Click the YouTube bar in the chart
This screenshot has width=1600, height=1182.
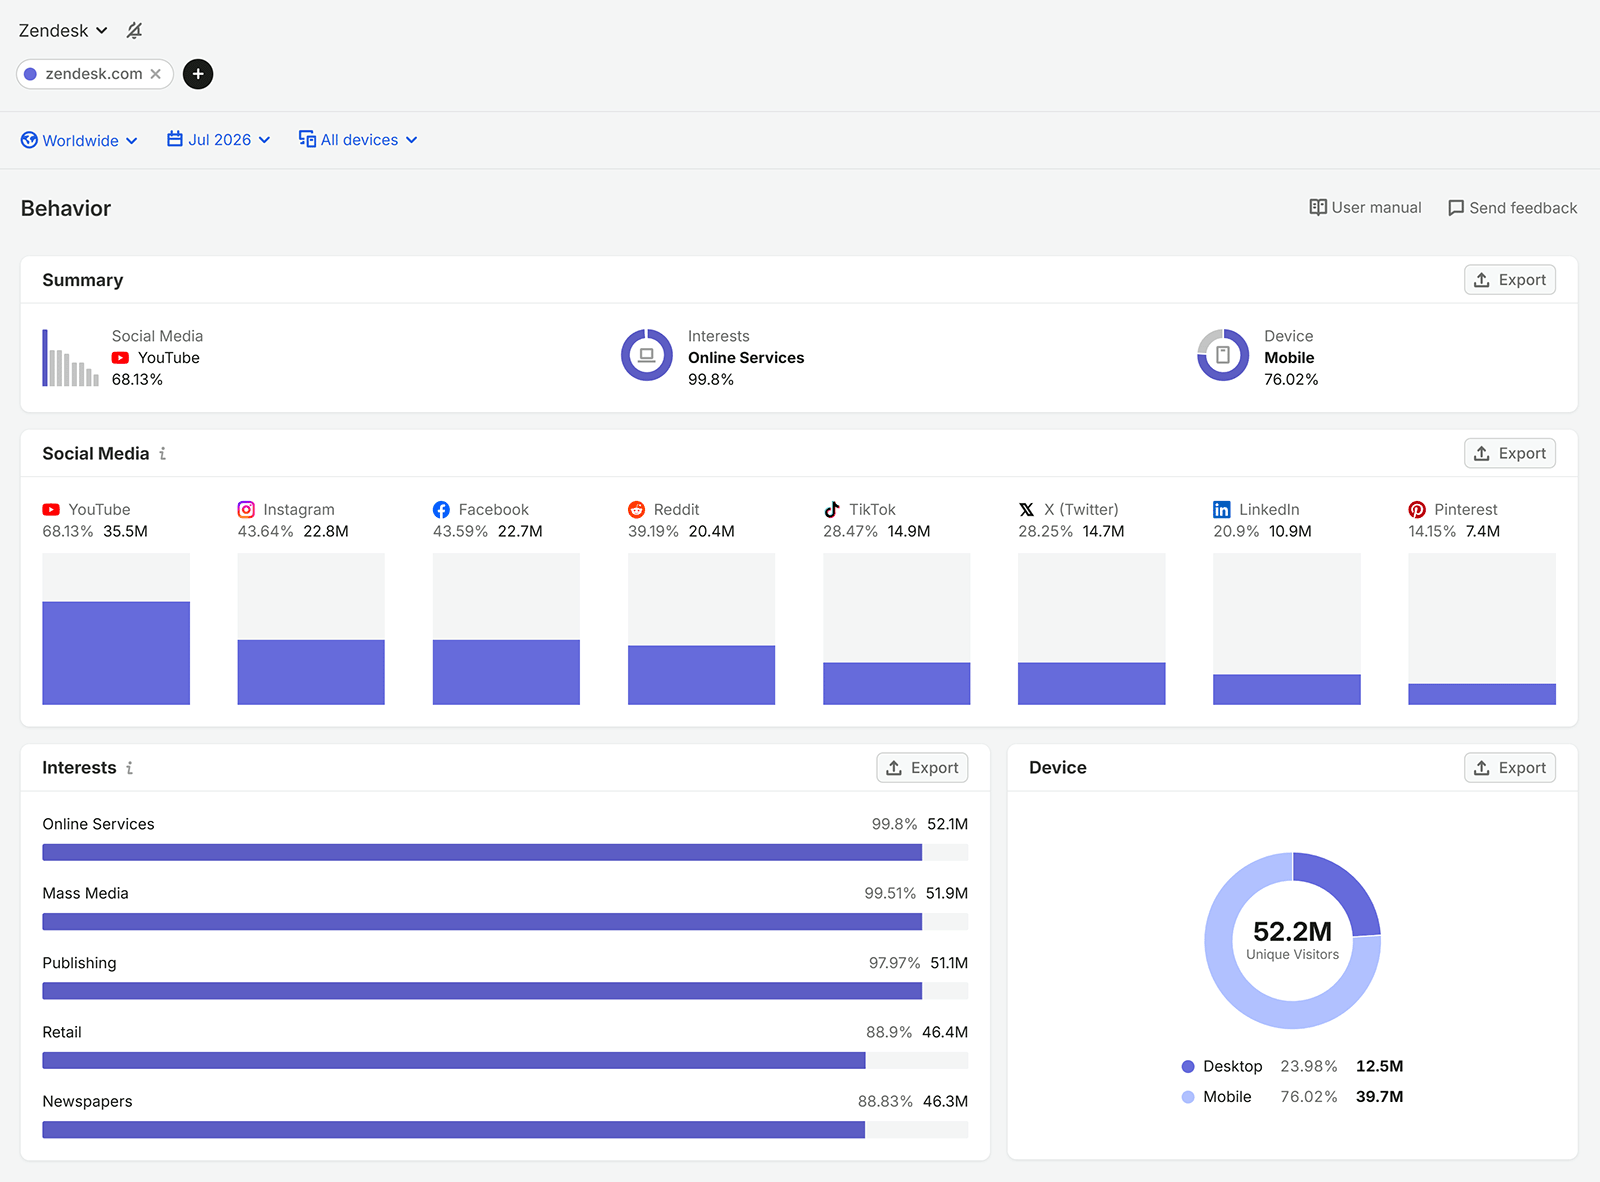click(116, 653)
